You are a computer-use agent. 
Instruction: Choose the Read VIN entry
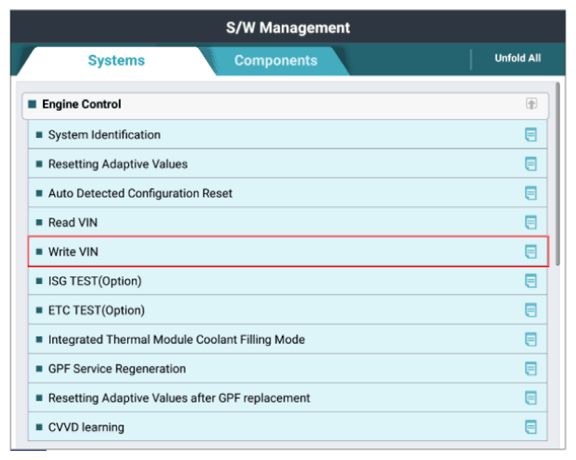point(288,222)
